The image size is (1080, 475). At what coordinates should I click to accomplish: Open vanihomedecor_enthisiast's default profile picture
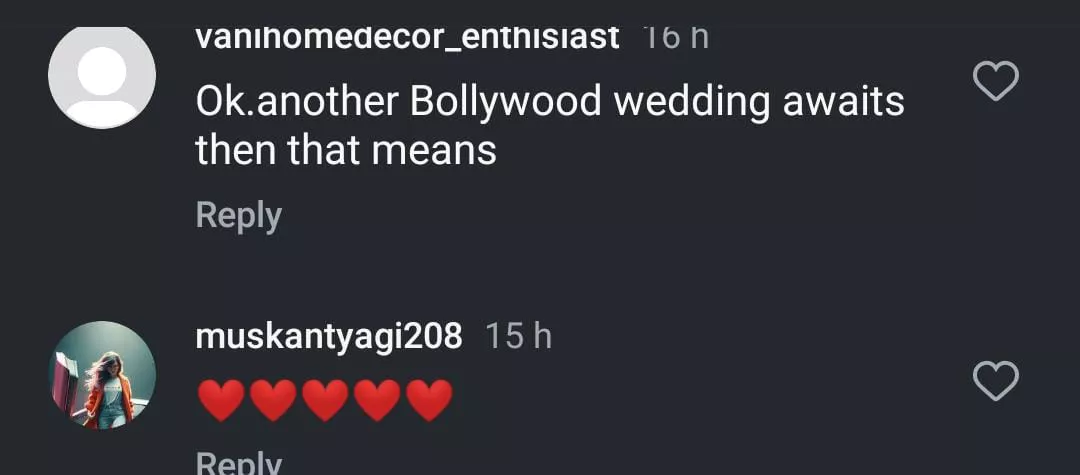click(x=102, y=76)
